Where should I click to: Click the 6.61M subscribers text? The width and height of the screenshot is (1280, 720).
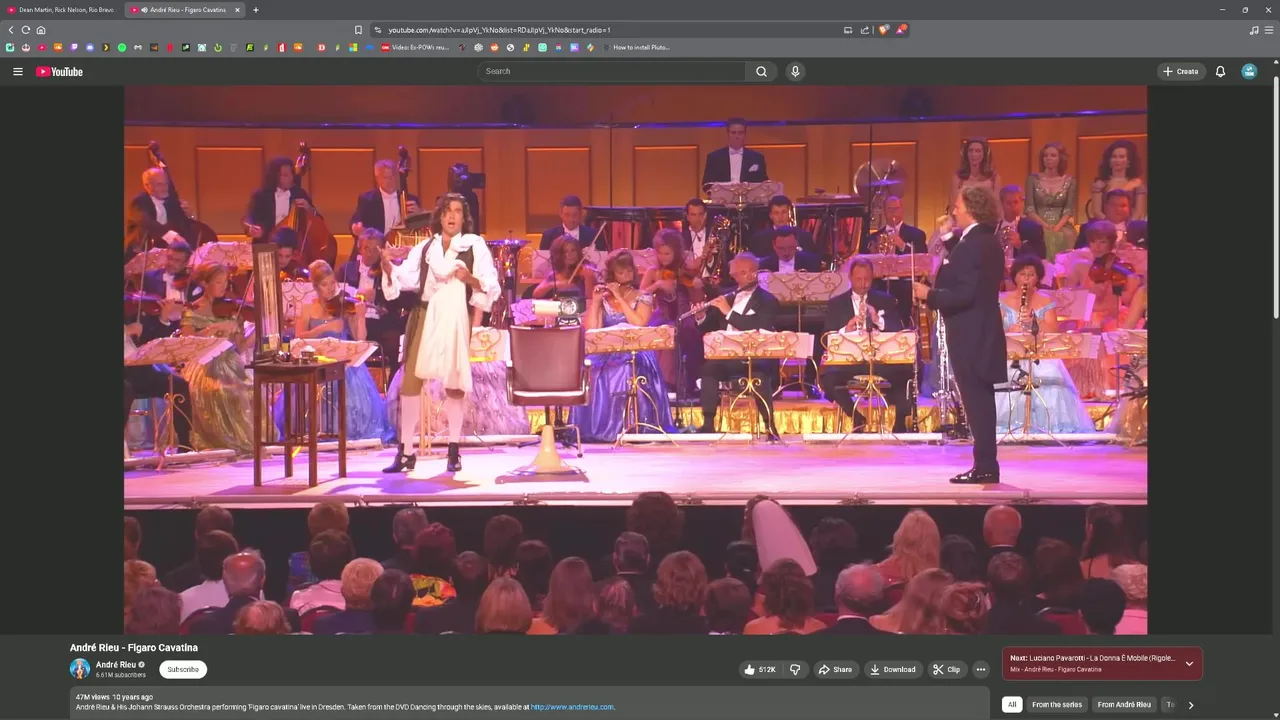pos(120,675)
